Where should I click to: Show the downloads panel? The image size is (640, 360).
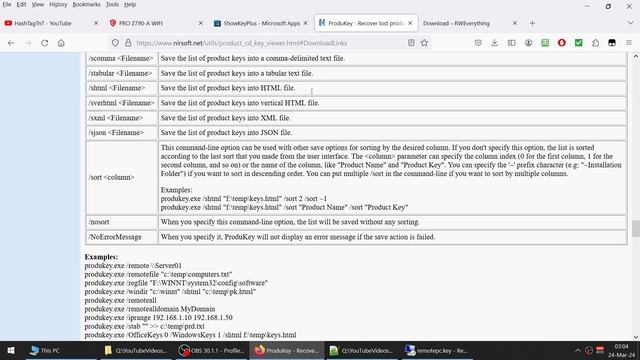pyautogui.click(x=495, y=43)
